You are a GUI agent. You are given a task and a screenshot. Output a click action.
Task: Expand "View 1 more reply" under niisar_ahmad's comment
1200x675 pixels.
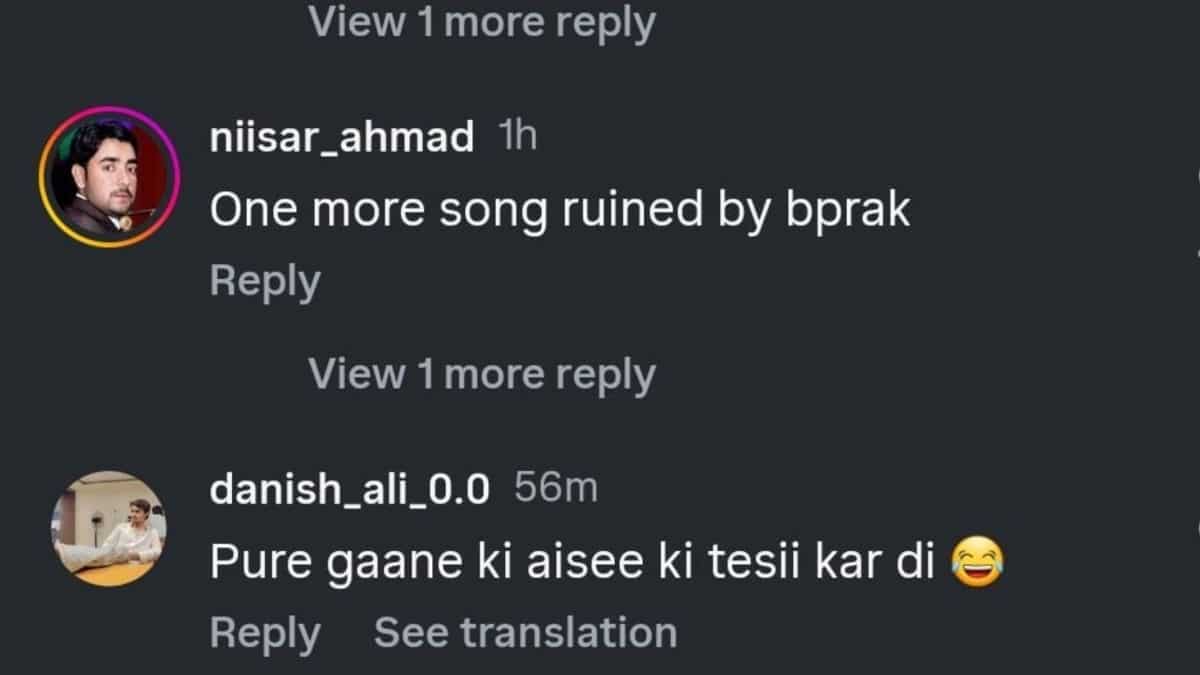tap(481, 375)
